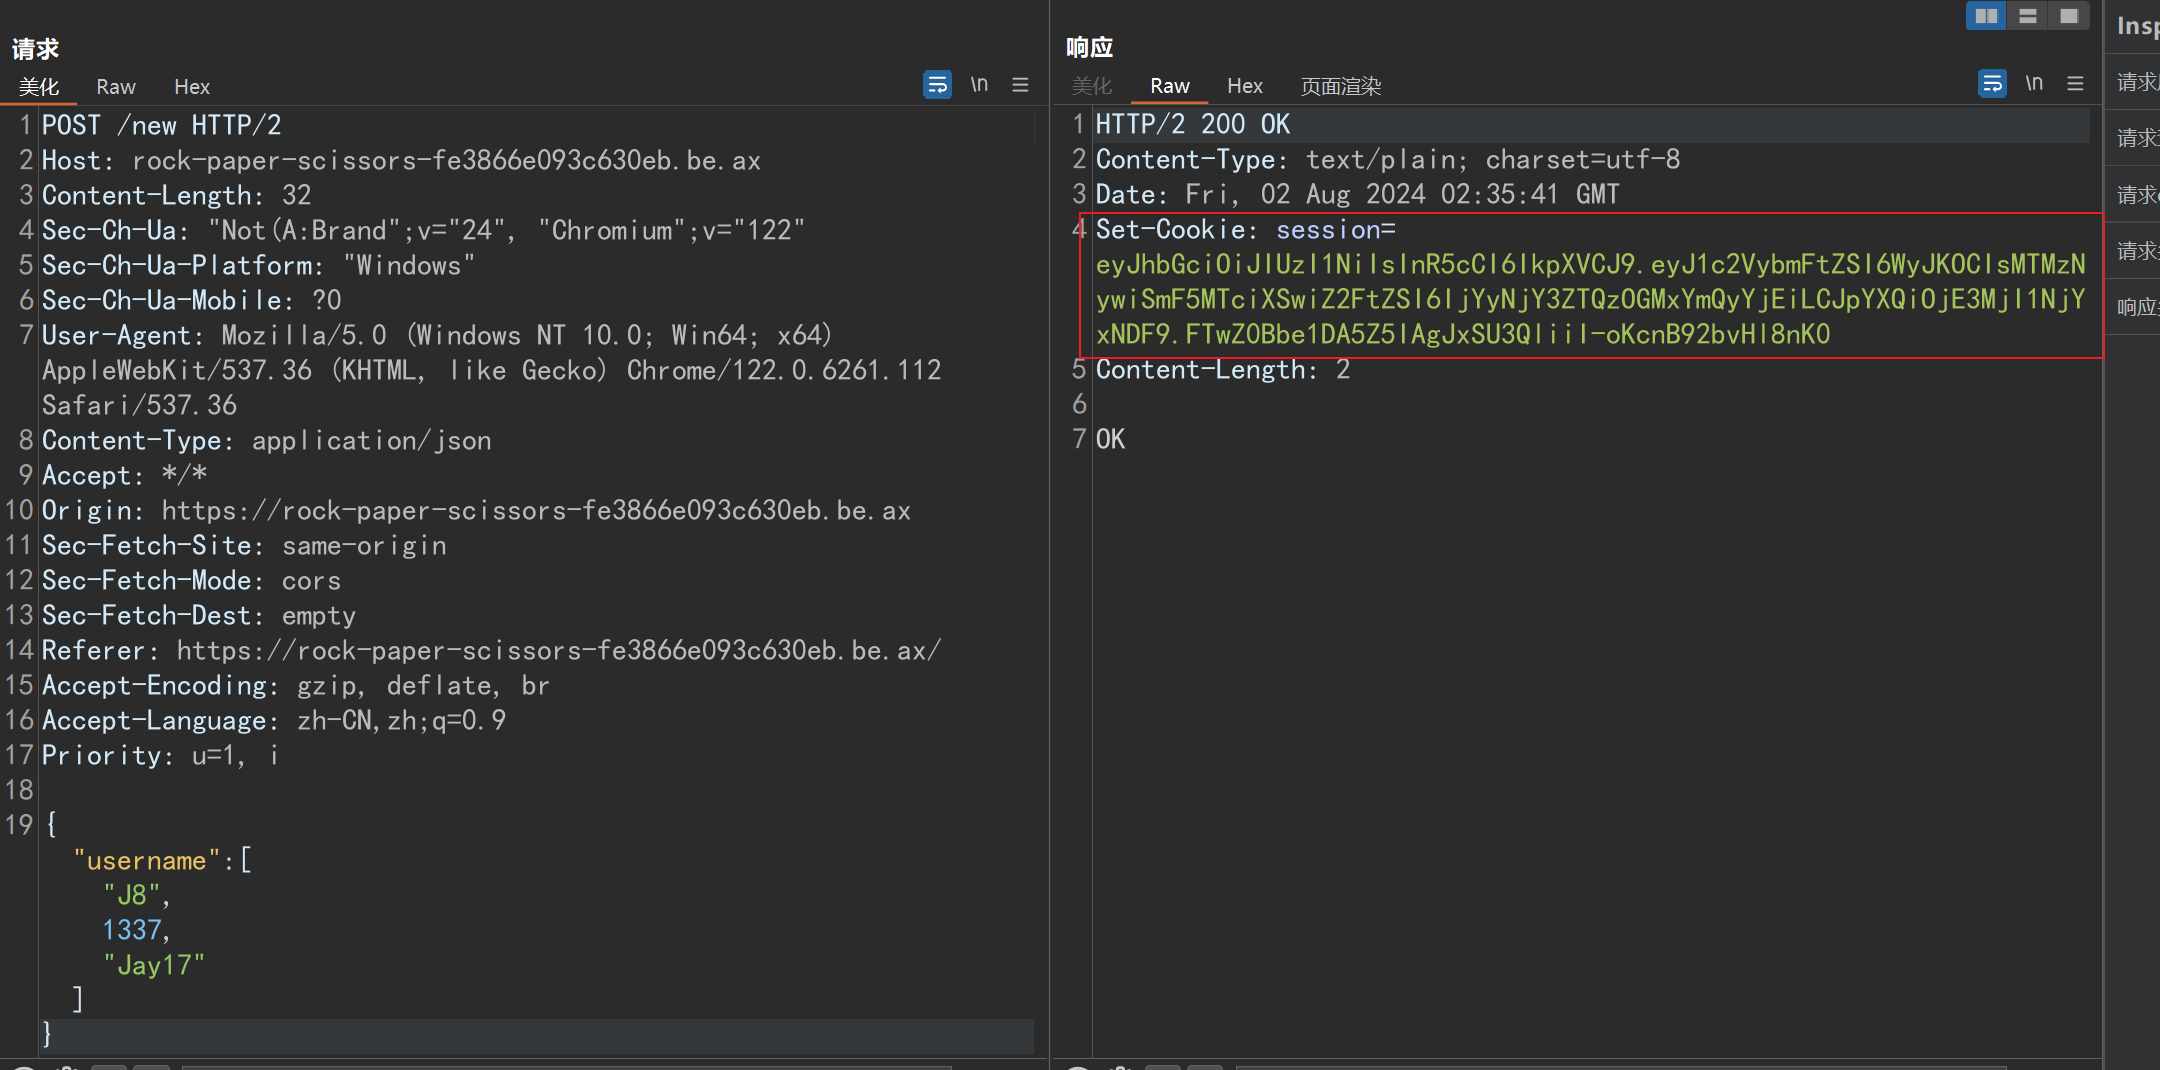Click 'Safari/537.36' continuation line
Viewport: 2160px width, 1070px height.
click(x=140, y=405)
